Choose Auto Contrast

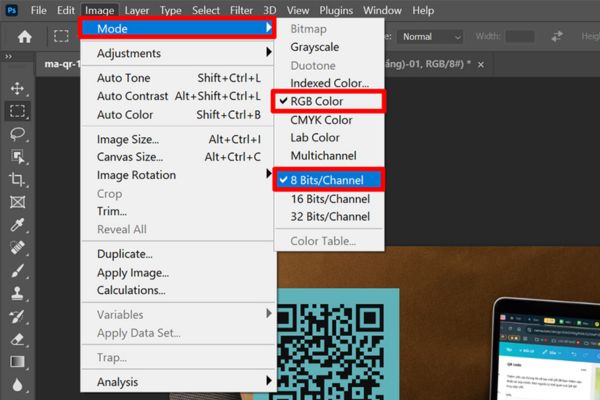[x=178, y=96]
